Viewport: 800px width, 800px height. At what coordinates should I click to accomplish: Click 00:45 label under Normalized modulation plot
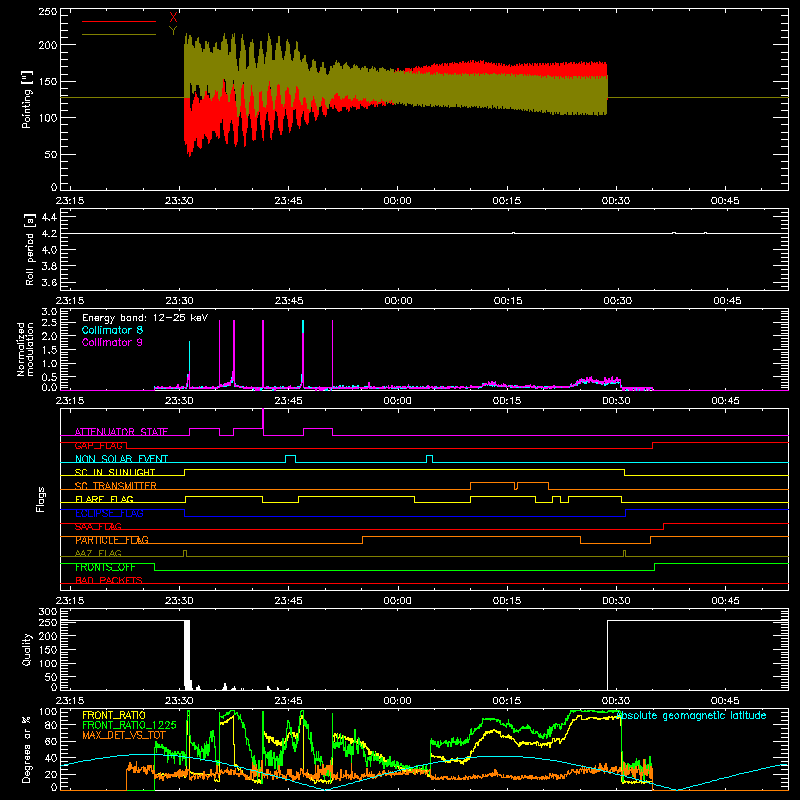click(725, 401)
